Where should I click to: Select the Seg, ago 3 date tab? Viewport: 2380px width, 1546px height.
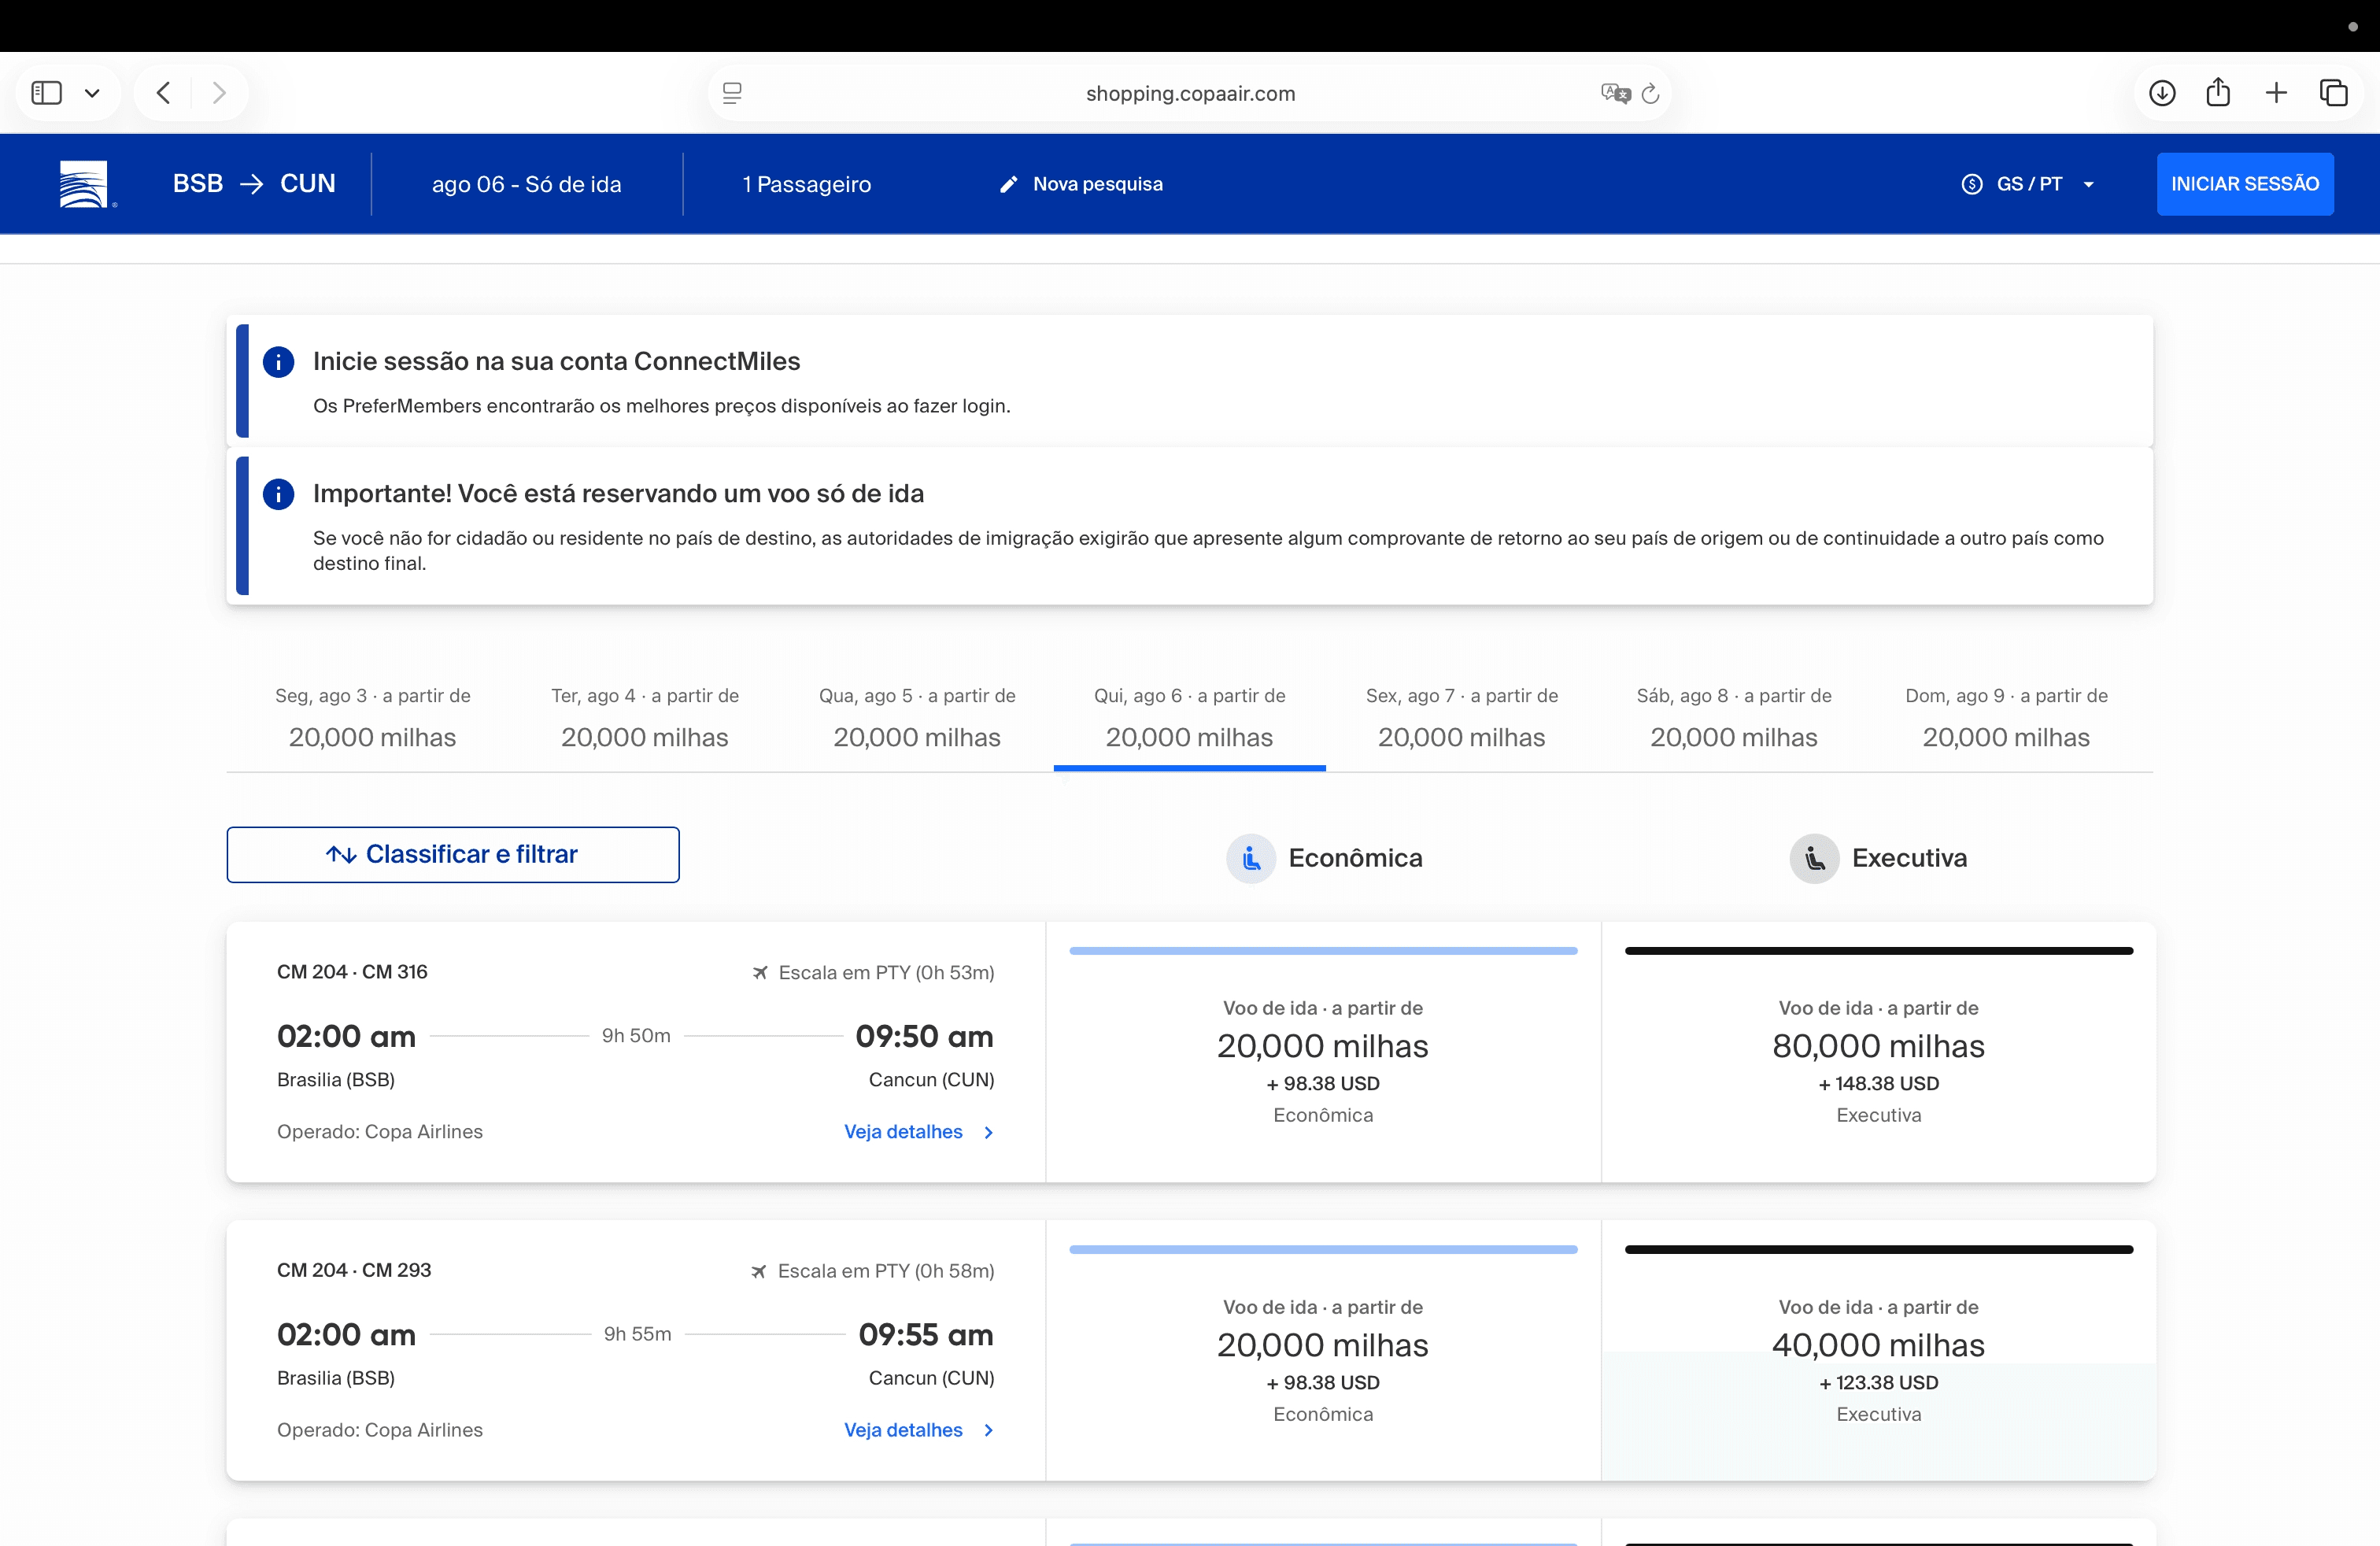click(x=372, y=718)
